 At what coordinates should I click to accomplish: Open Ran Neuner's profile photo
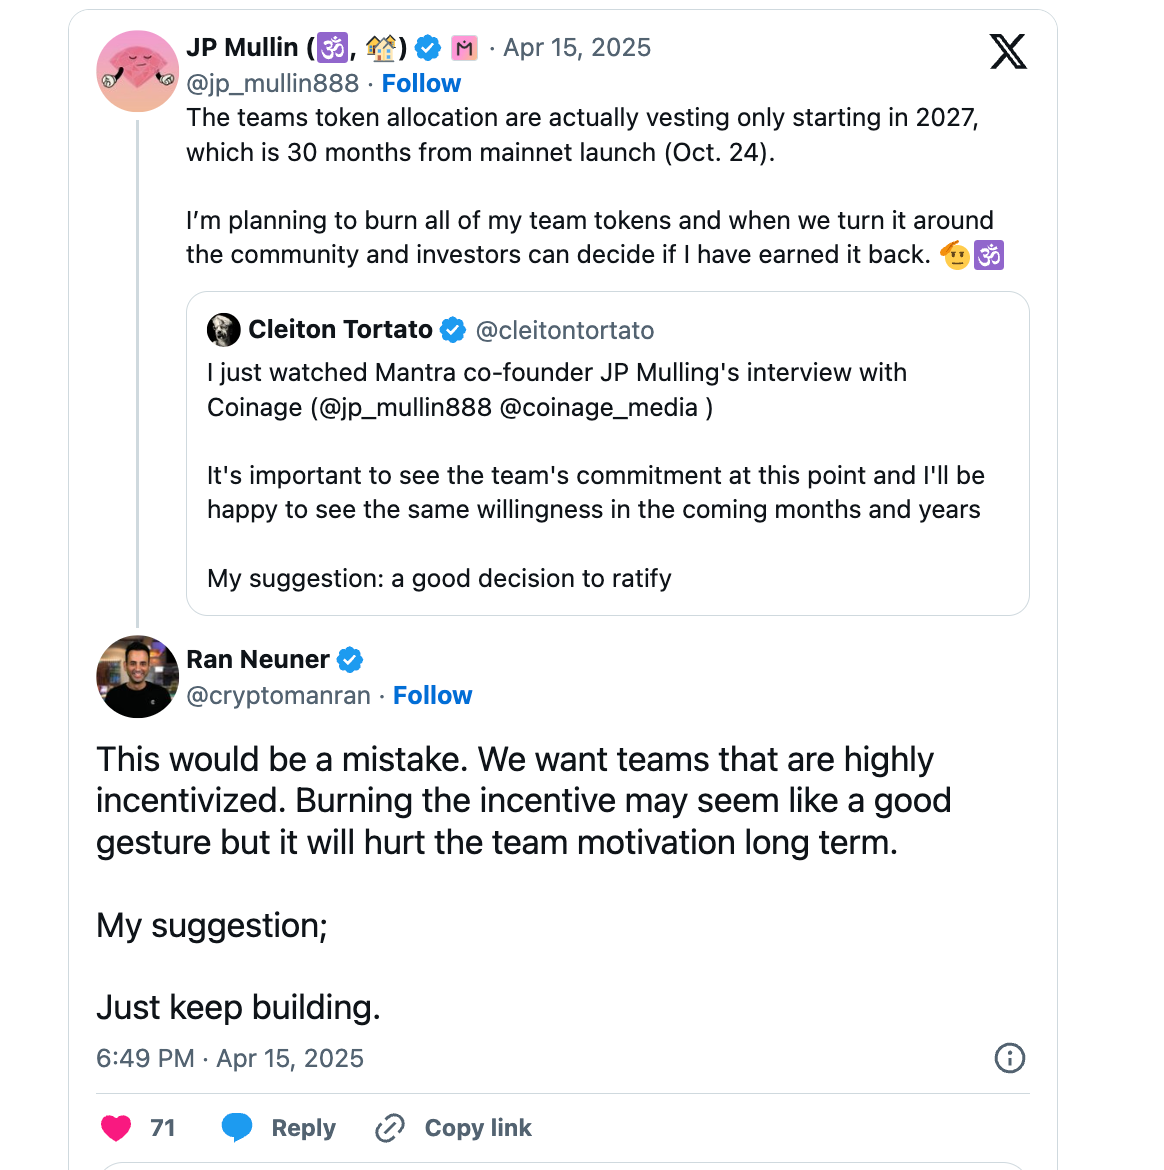(137, 677)
